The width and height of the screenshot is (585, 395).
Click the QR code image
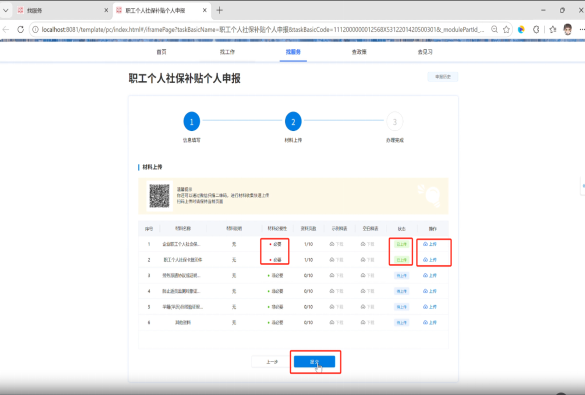click(x=159, y=196)
